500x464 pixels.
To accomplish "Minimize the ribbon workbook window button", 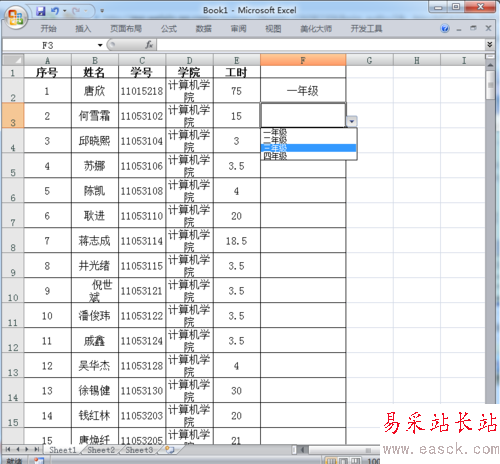I will pos(459,29).
